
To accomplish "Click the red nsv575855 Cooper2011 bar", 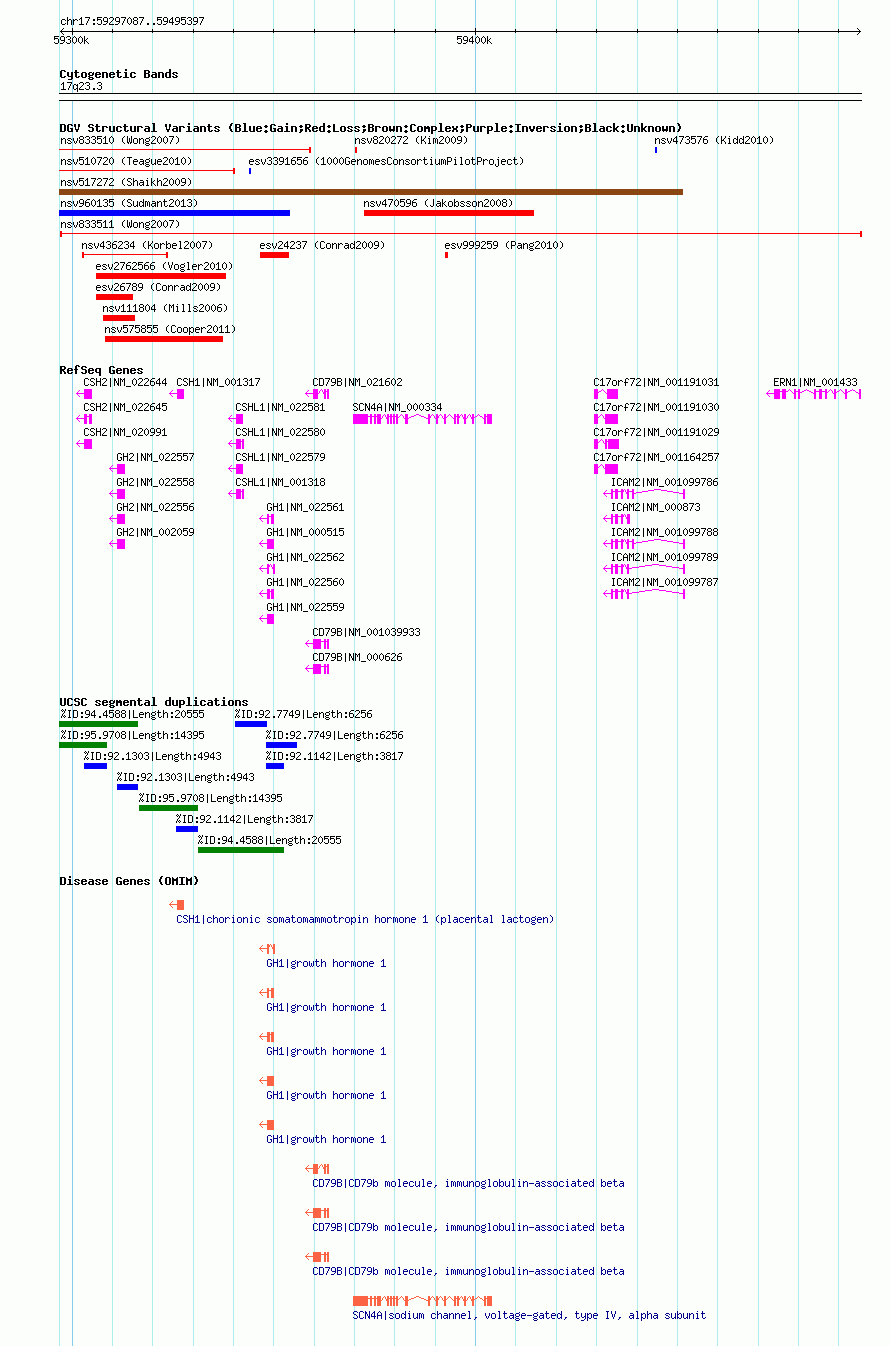I will [164, 338].
